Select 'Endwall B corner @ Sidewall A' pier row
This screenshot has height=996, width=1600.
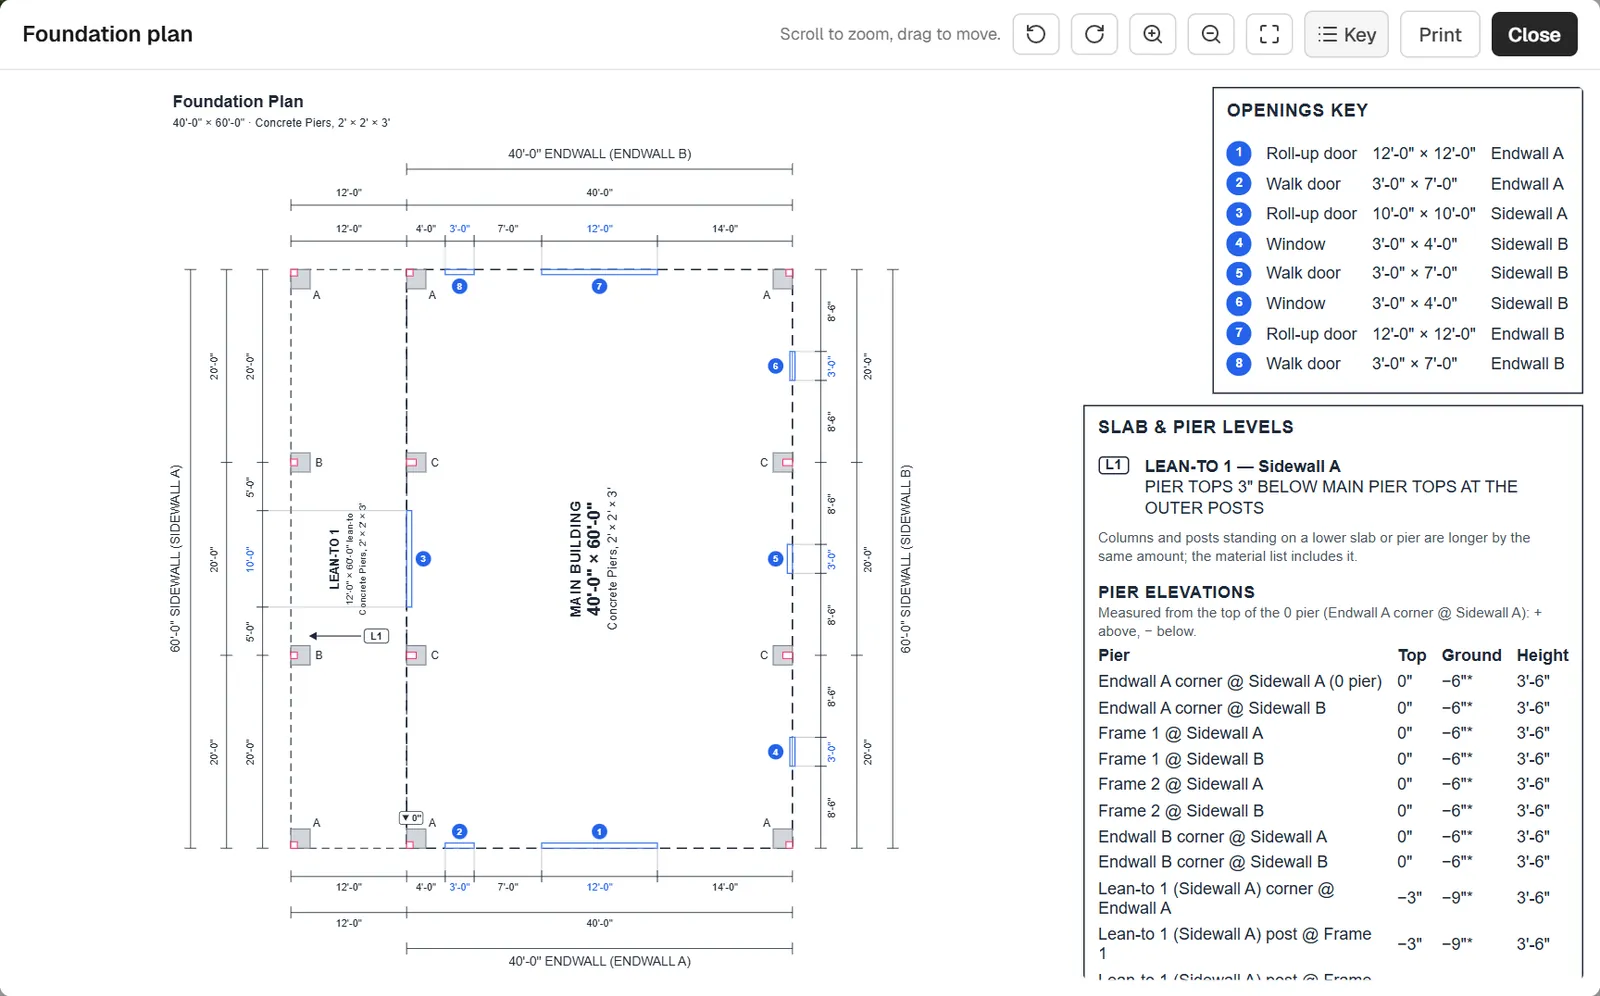(1333, 837)
